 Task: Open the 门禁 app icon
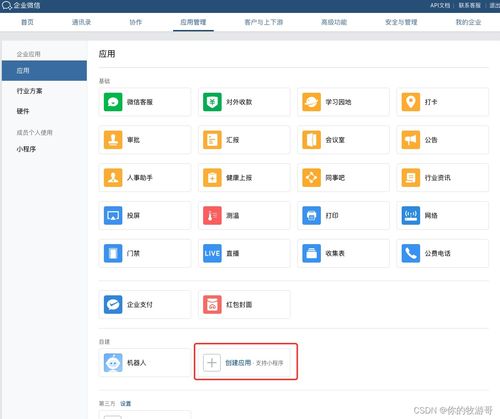tap(113, 253)
